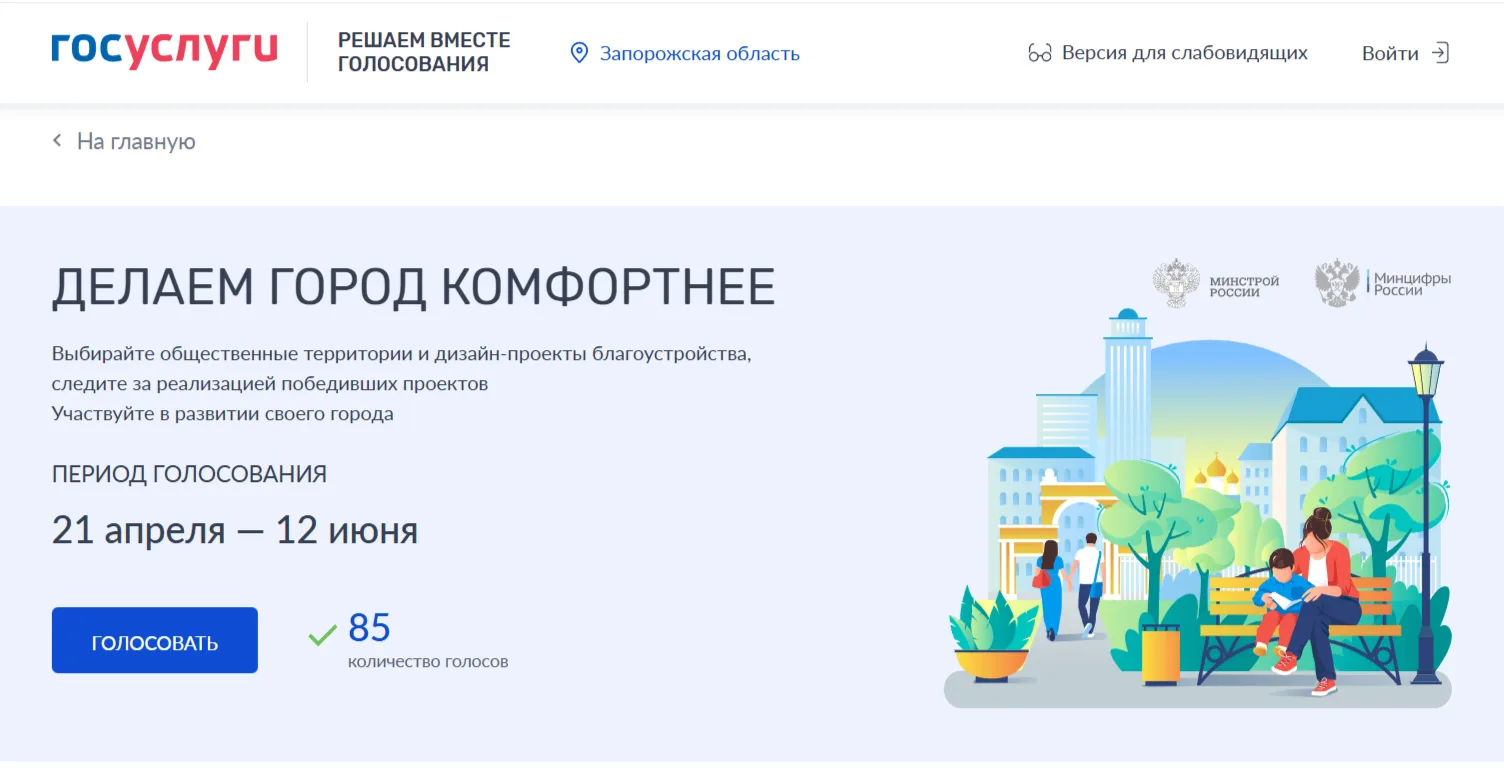
Task: Click the Минцифры России emblem
Action: (x=1337, y=284)
